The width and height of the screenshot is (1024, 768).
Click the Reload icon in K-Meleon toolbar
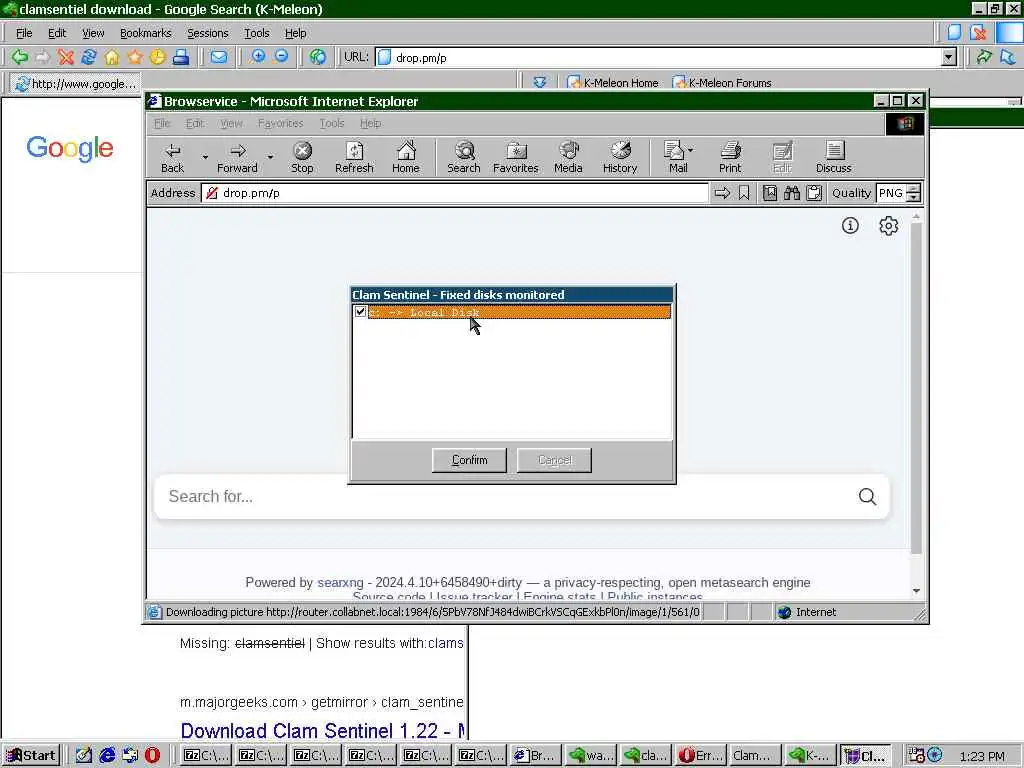click(89, 57)
